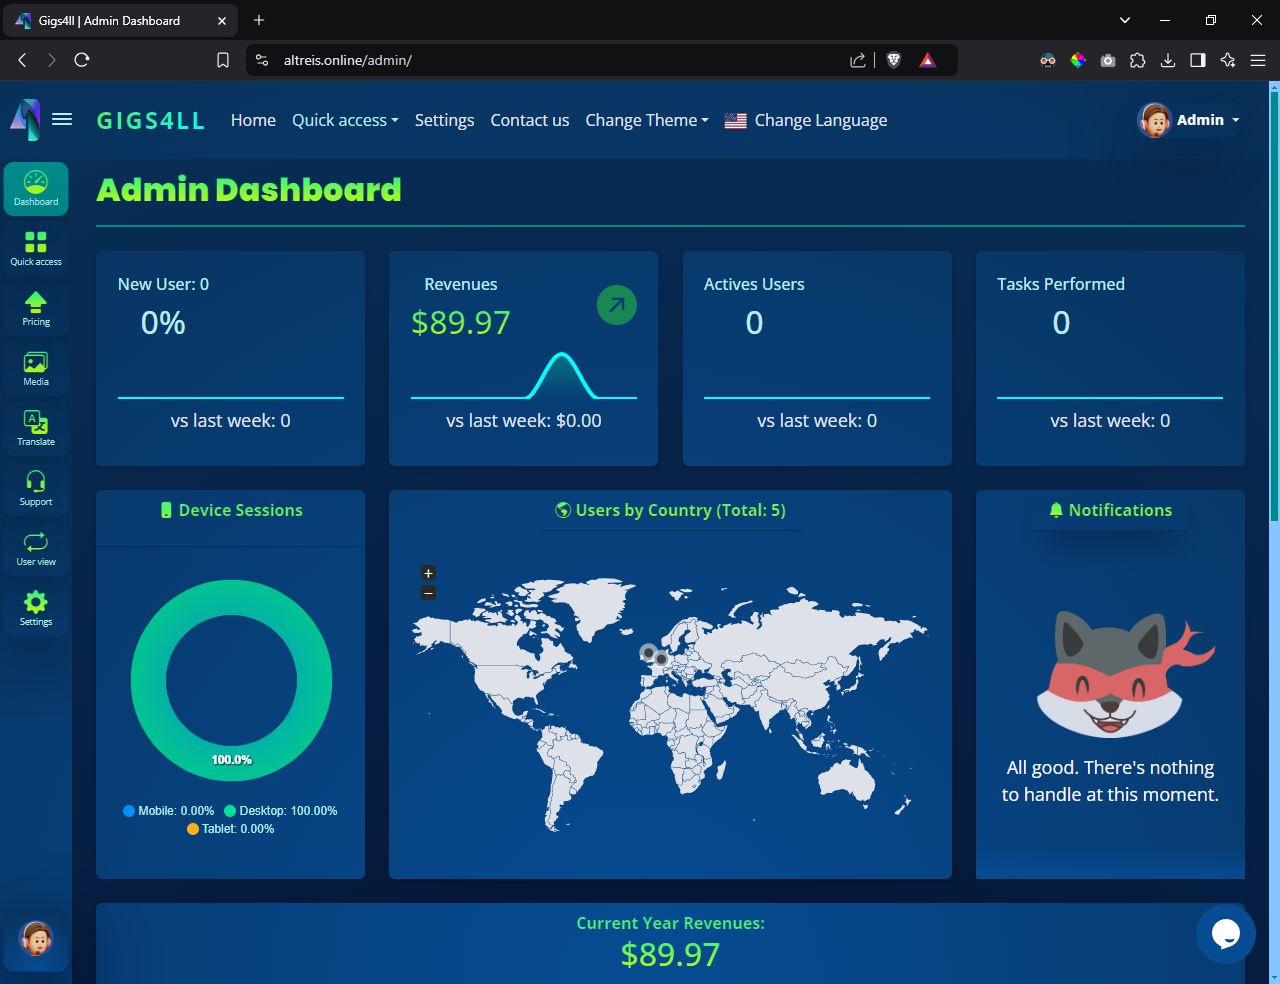The width and height of the screenshot is (1280, 984).
Task: Open the Media sidebar section
Action: click(36, 368)
